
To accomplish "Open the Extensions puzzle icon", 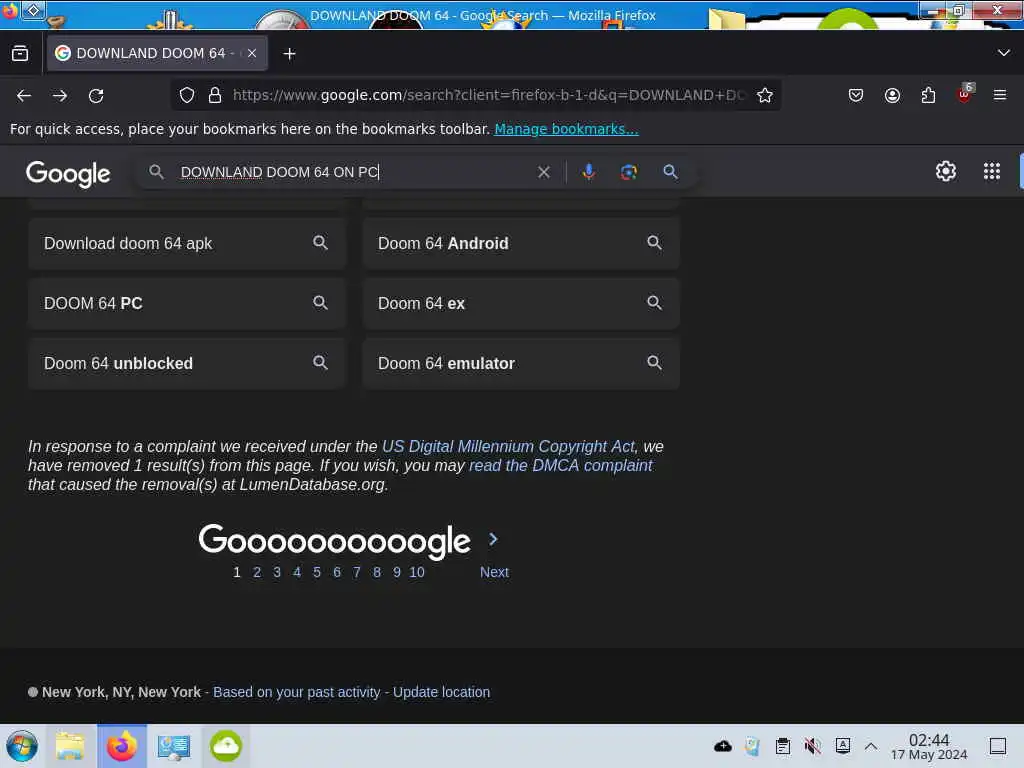I will point(928,95).
